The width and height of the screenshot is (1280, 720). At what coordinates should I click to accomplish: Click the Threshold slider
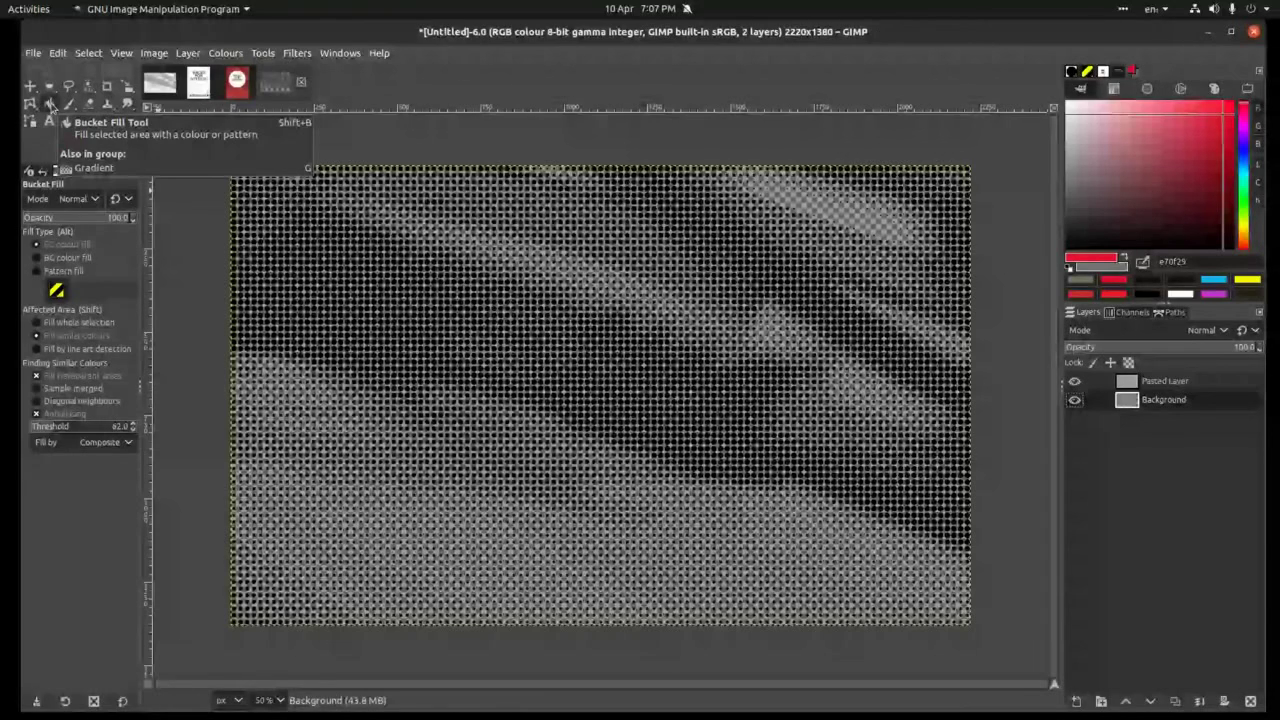83,427
